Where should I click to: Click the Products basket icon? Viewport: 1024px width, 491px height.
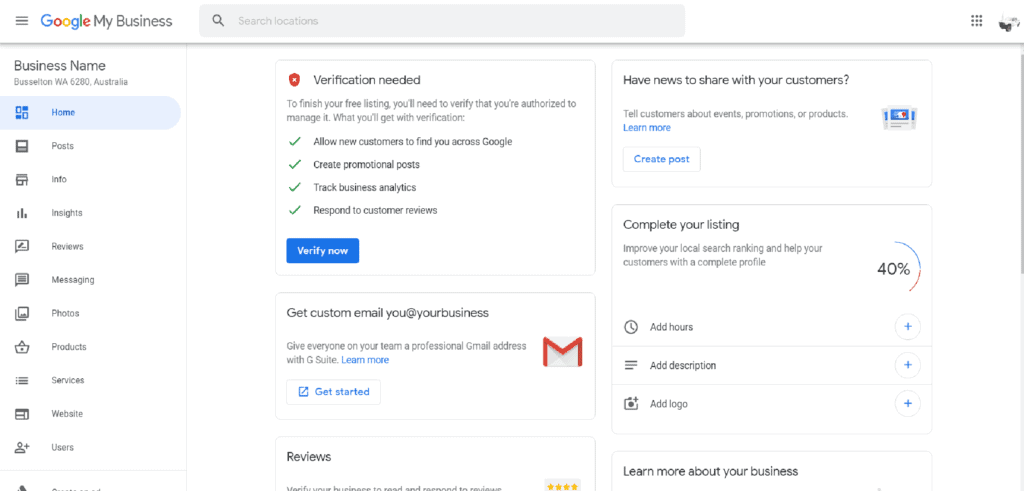click(22, 347)
